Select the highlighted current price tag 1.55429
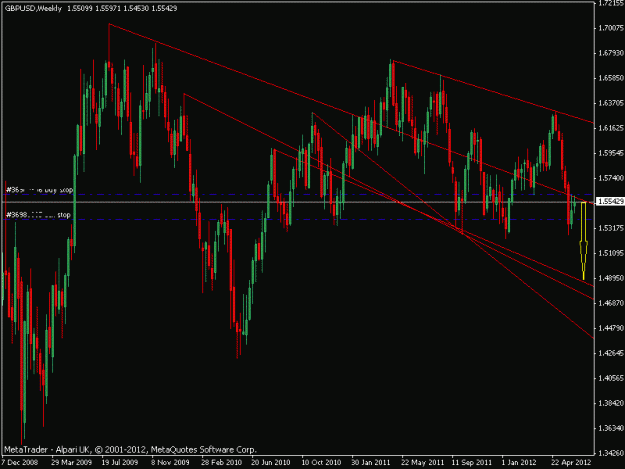The image size is (625, 469). (610, 202)
